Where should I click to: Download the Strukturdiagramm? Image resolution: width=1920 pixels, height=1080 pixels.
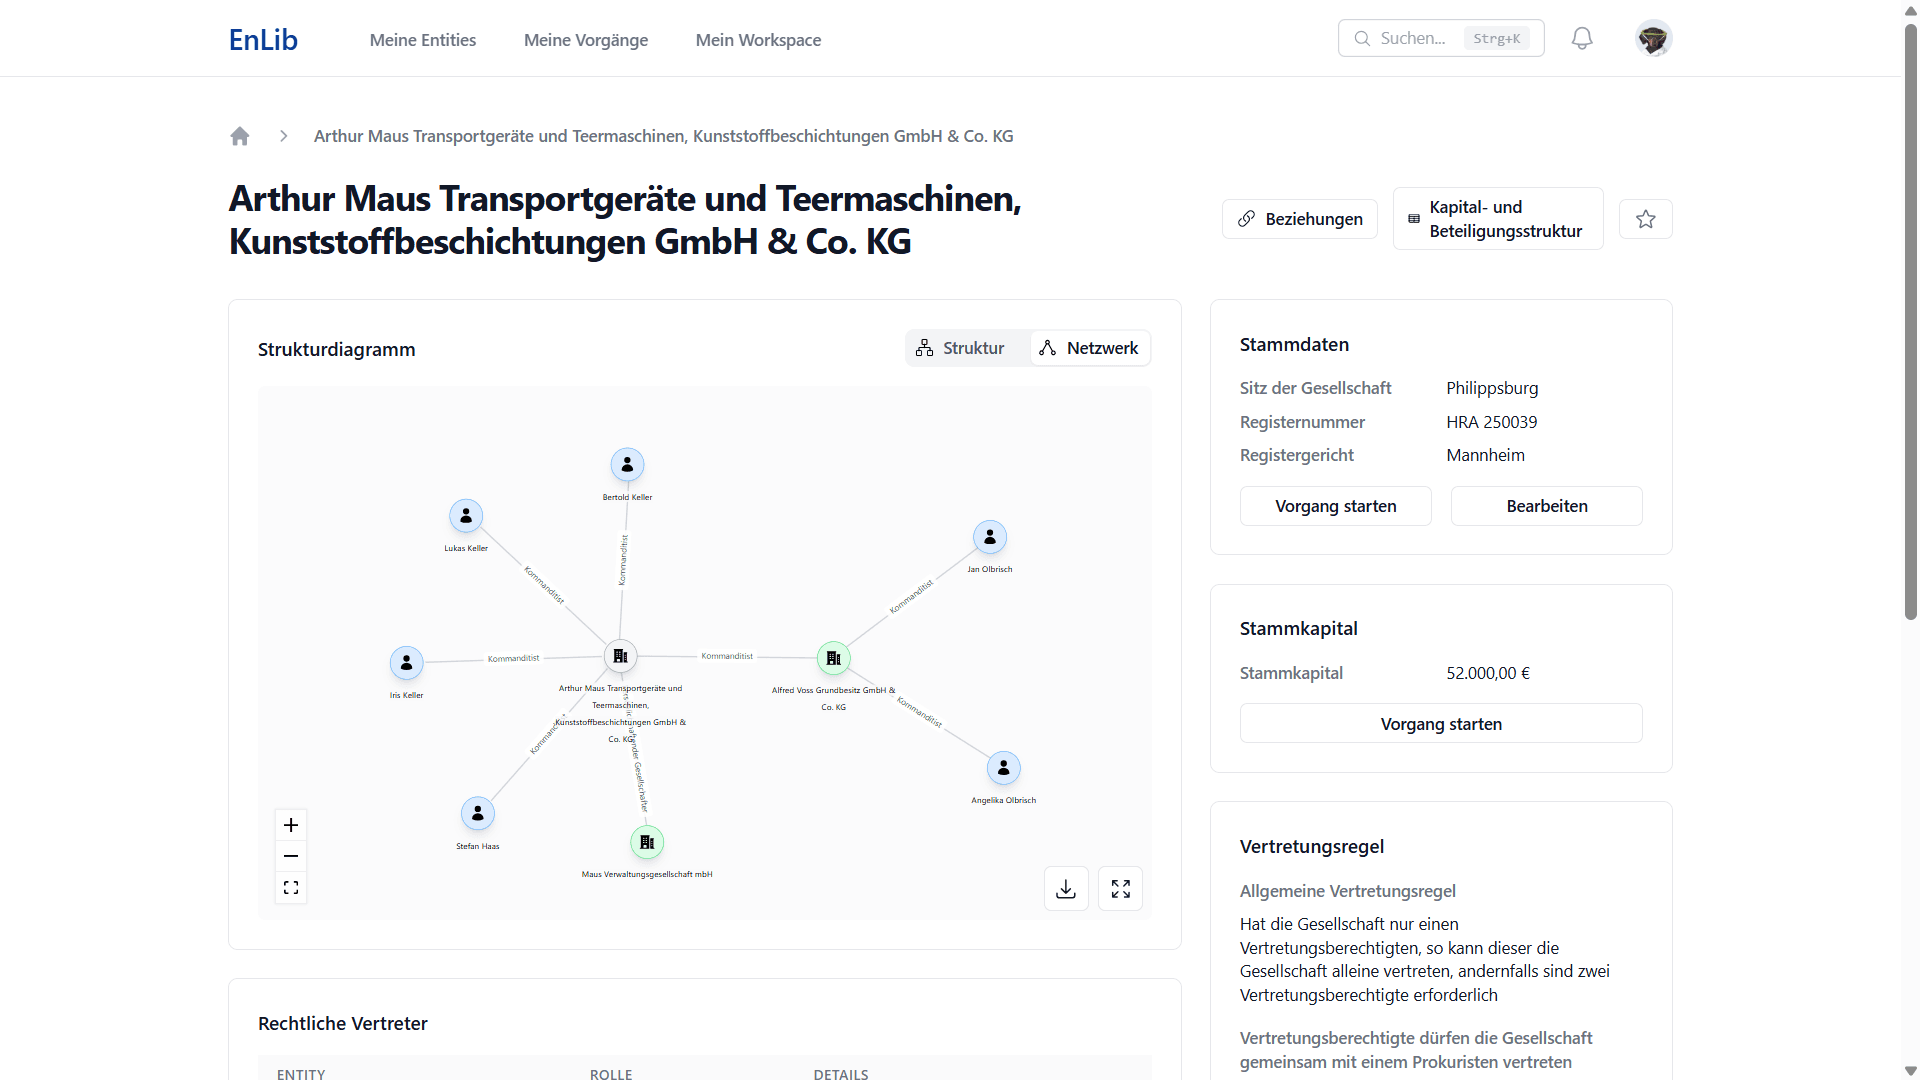(x=1066, y=888)
